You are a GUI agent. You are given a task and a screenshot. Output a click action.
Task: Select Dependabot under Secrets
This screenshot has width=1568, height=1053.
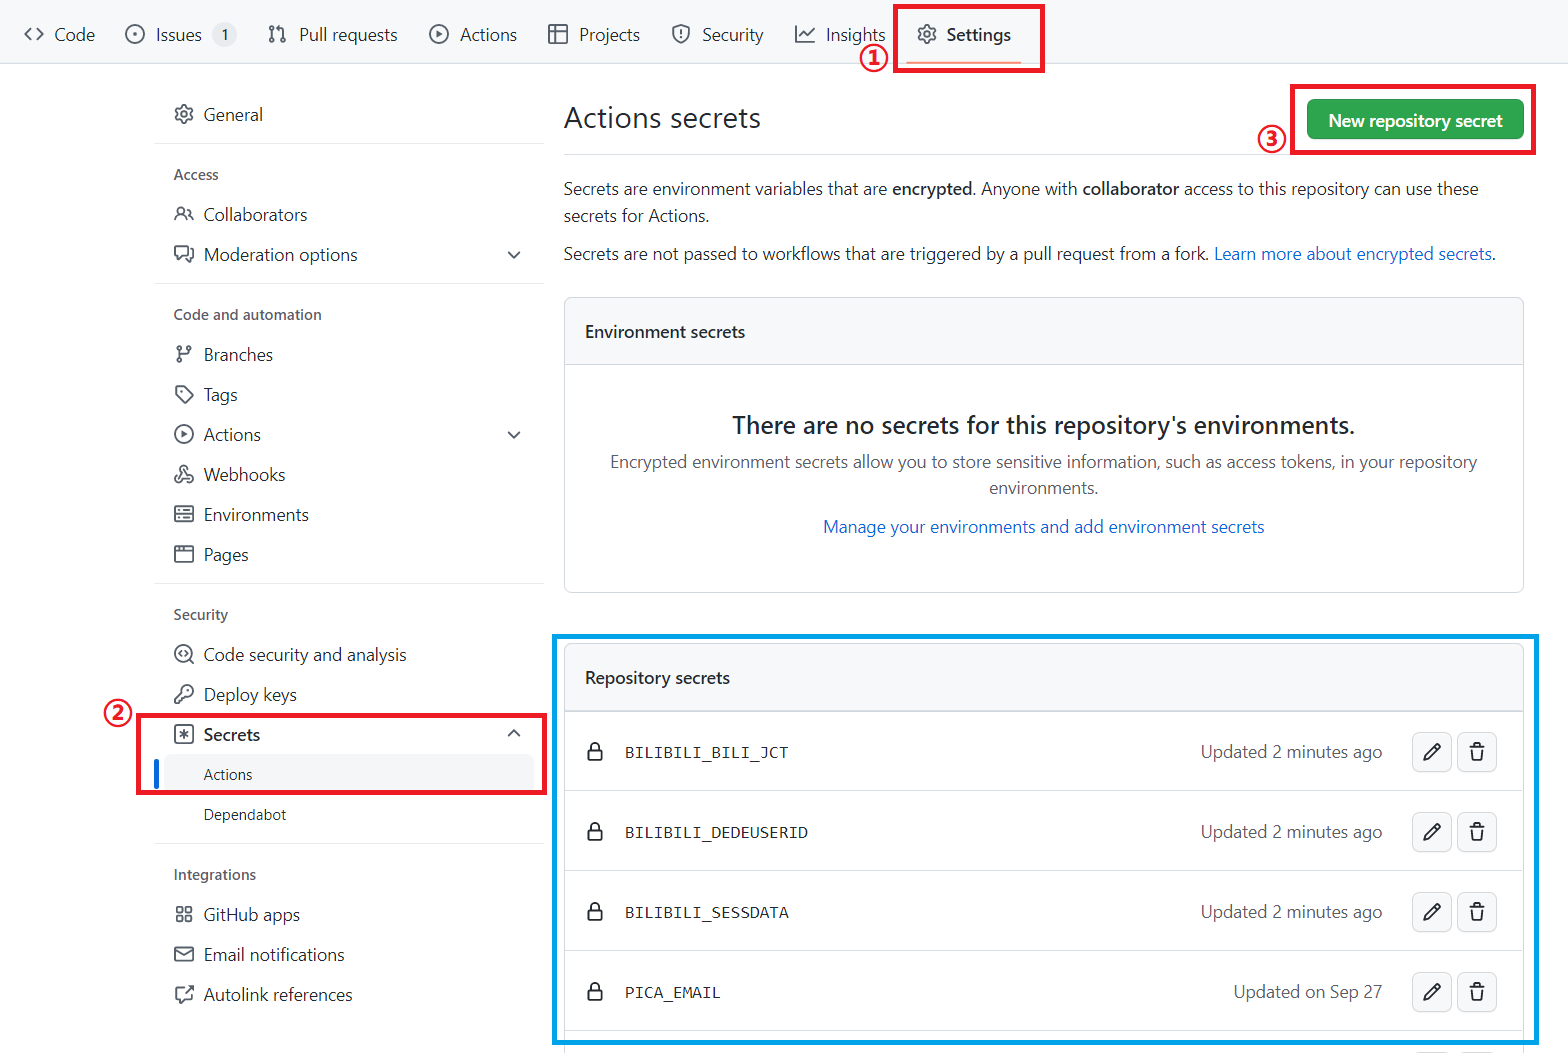[348, 815]
